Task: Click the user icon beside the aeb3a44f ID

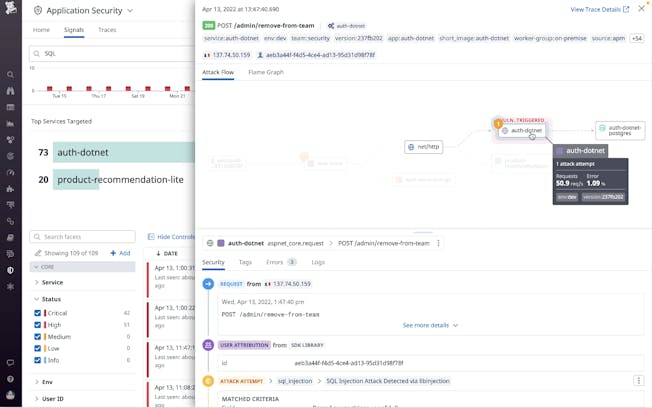Action: coord(260,55)
